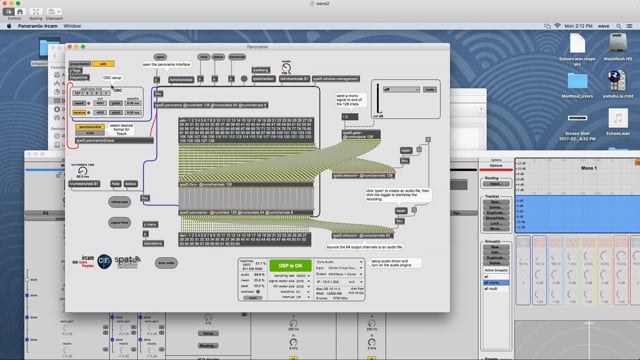Click the p menu object

pyautogui.click(x=150, y=224)
